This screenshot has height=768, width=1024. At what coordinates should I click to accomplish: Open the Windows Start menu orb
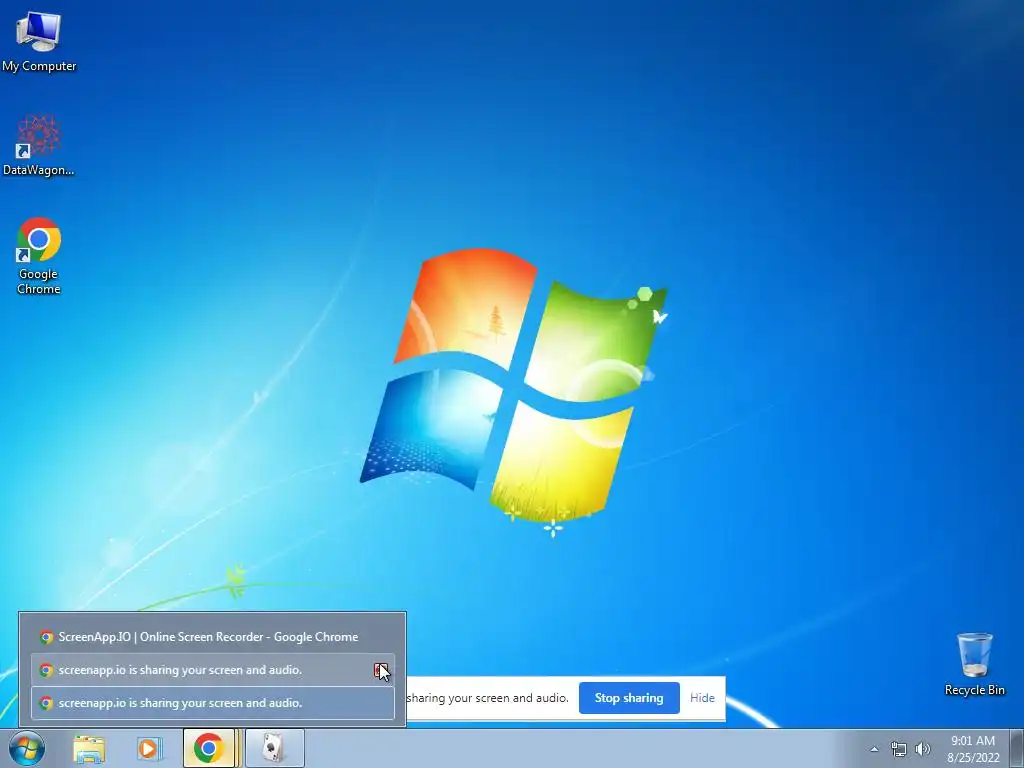coord(27,748)
